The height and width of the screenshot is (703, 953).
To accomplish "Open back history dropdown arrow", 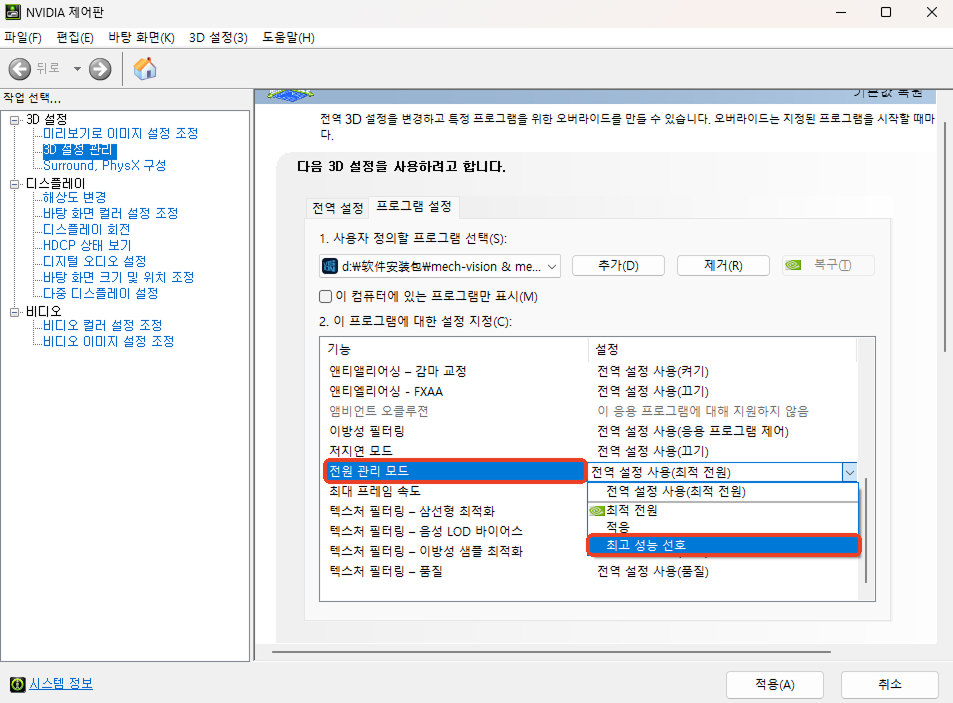I will pos(77,69).
